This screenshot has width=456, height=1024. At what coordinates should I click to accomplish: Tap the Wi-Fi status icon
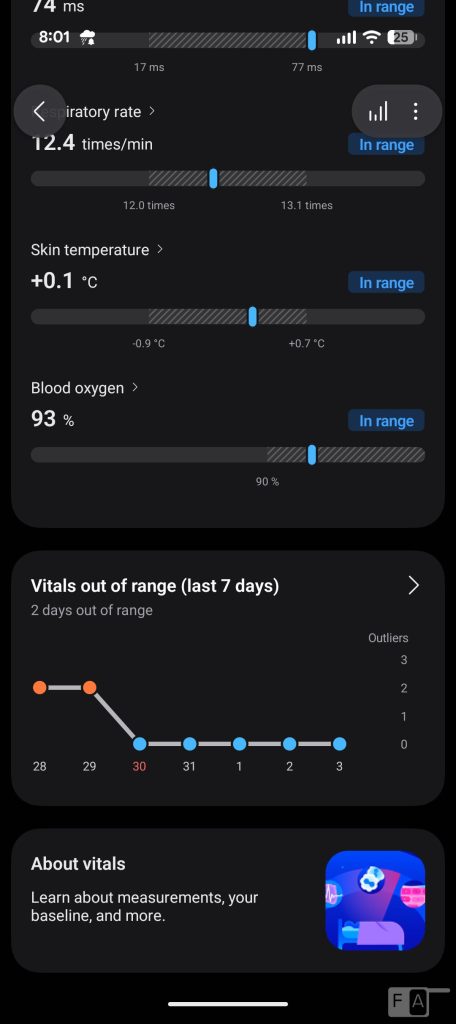[371, 38]
